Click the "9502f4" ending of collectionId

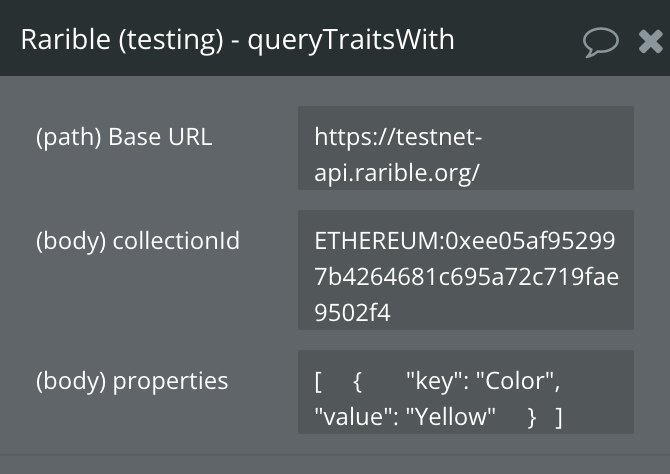click(353, 313)
